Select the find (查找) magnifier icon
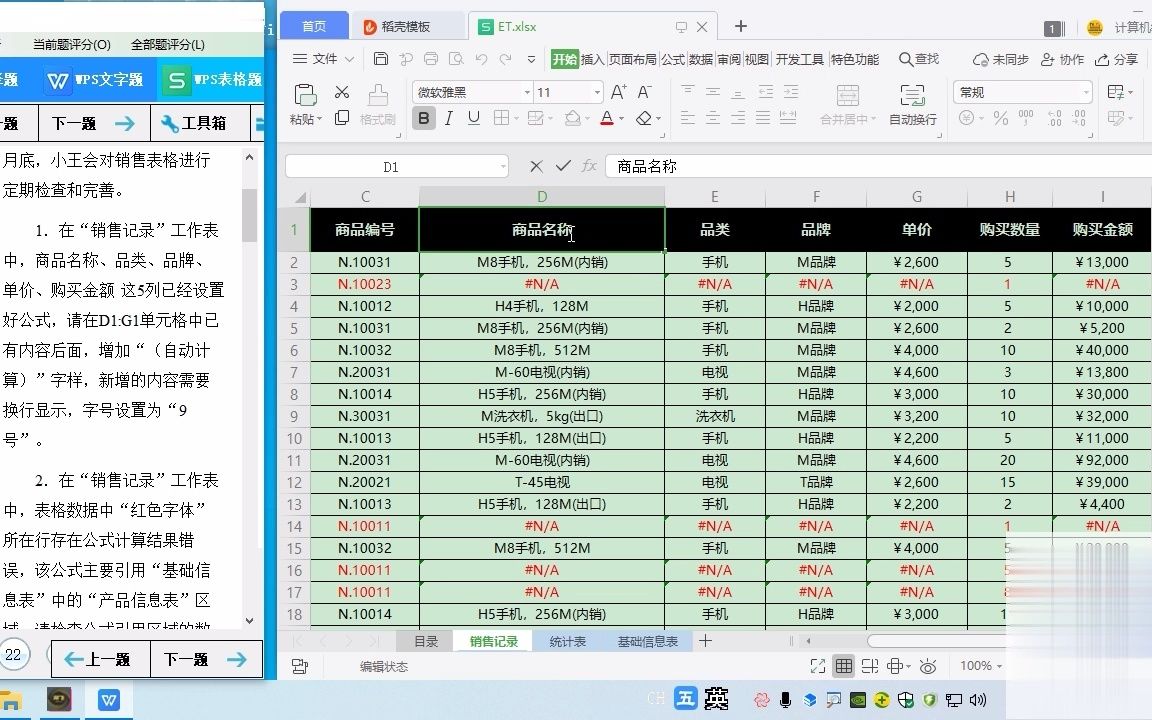The image size is (1152, 720). 919,58
